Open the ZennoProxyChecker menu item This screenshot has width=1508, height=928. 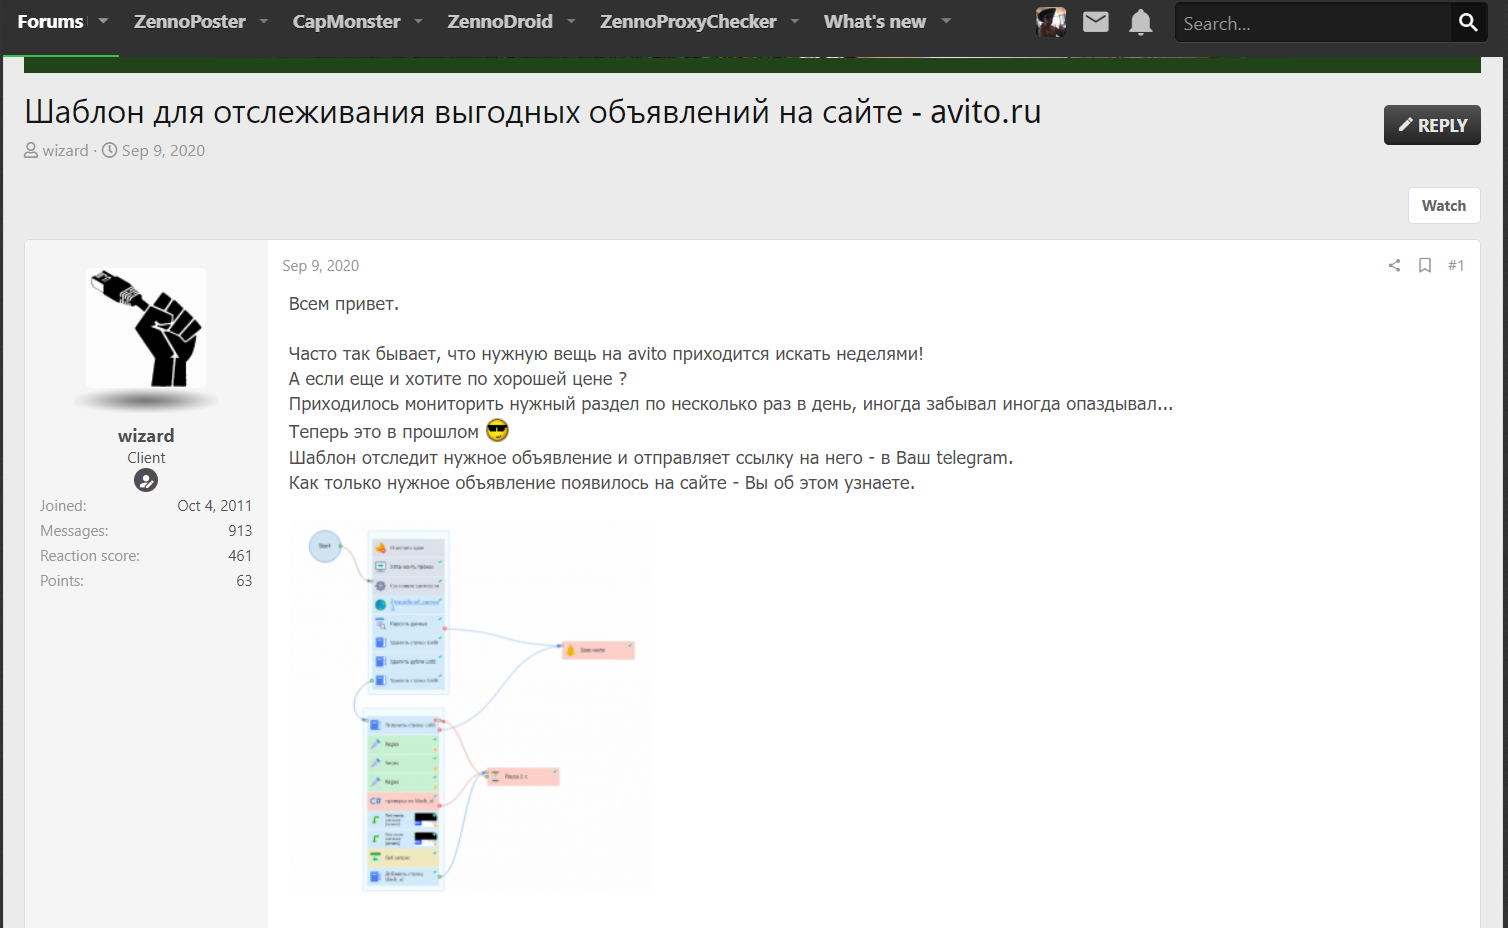tap(688, 22)
